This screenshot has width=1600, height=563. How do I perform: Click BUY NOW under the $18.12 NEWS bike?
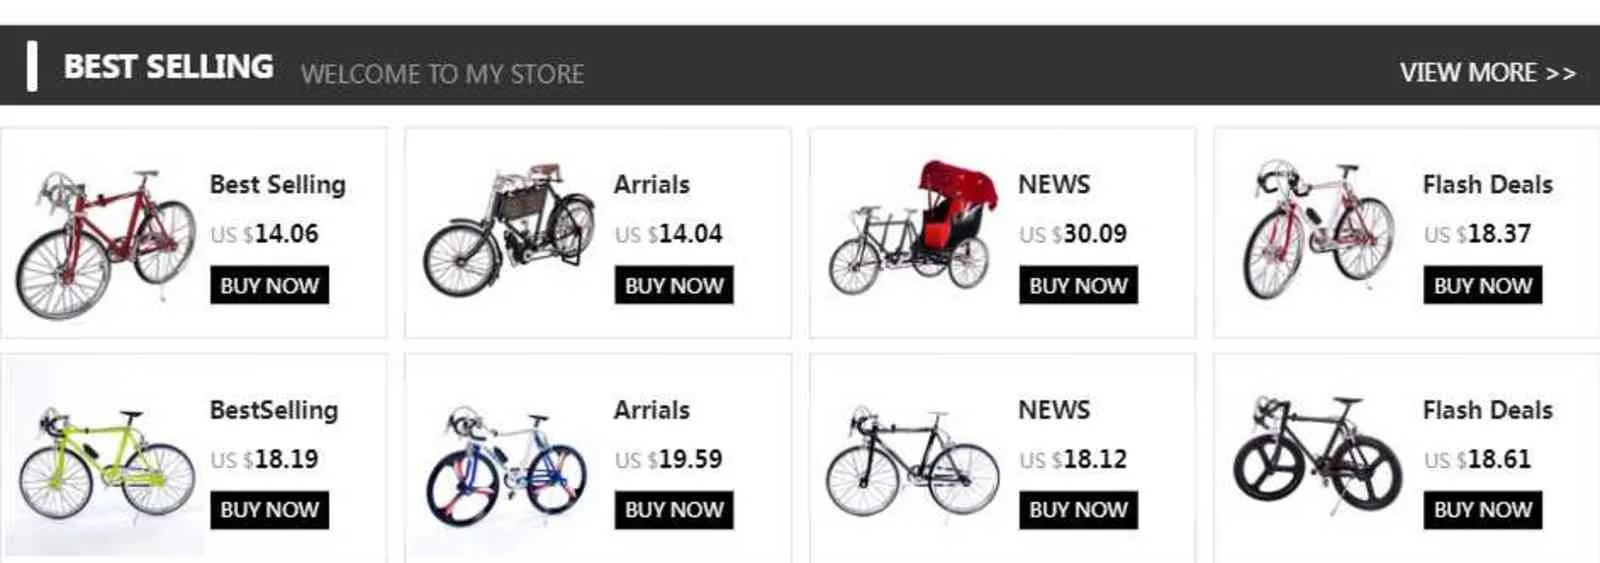(x=1078, y=510)
